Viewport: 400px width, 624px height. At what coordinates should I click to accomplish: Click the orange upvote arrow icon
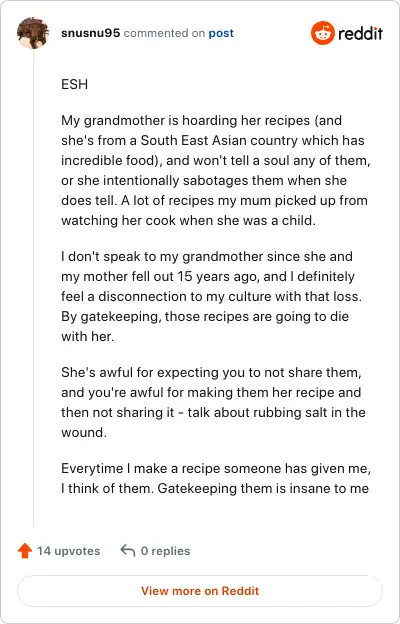coord(25,551)
